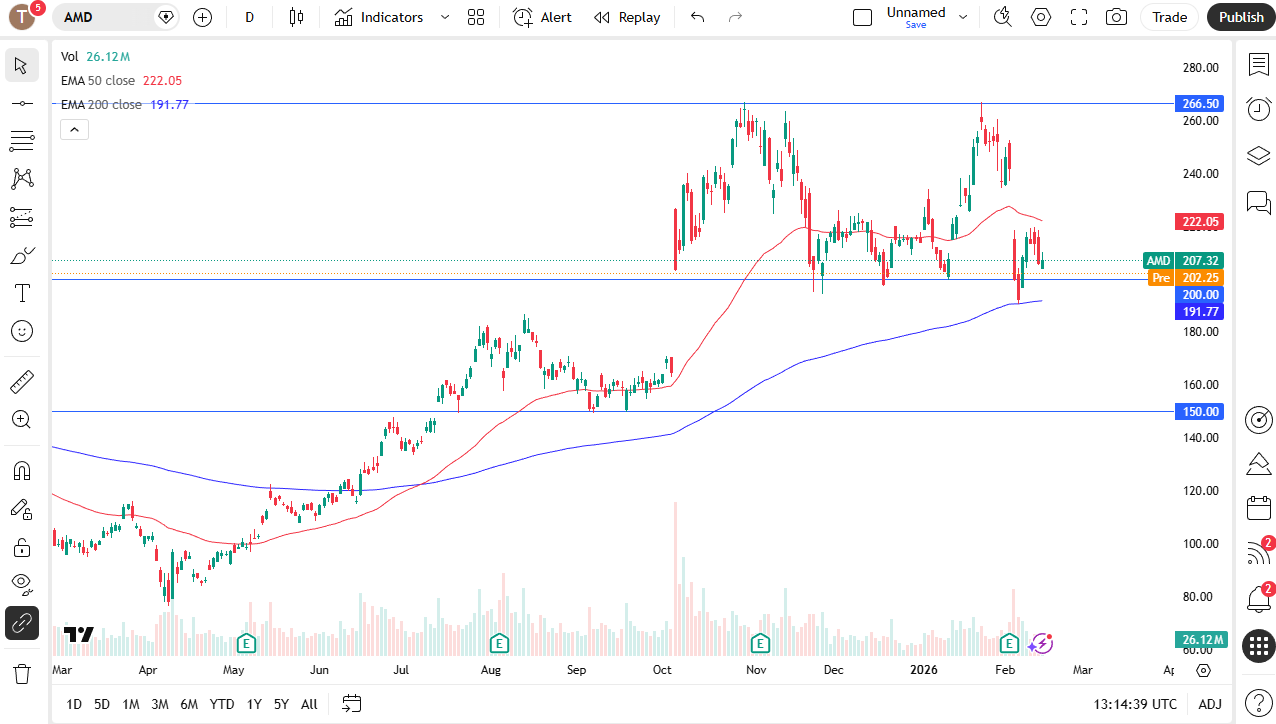Remove drawings with the trash icon
1276x724 pixels.
click(21, 674)
